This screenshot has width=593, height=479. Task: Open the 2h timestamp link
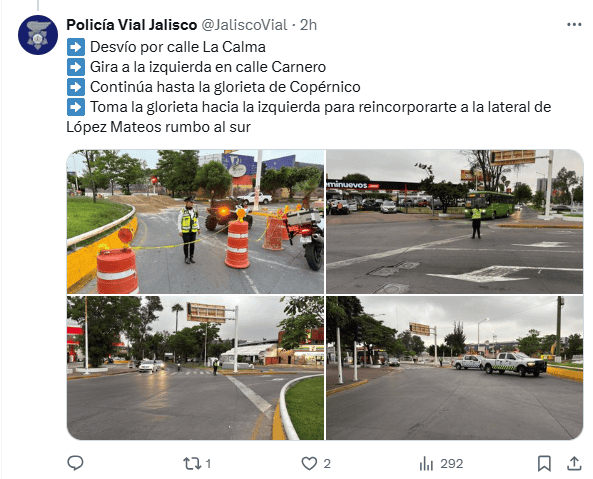click(x=308, y=25)
